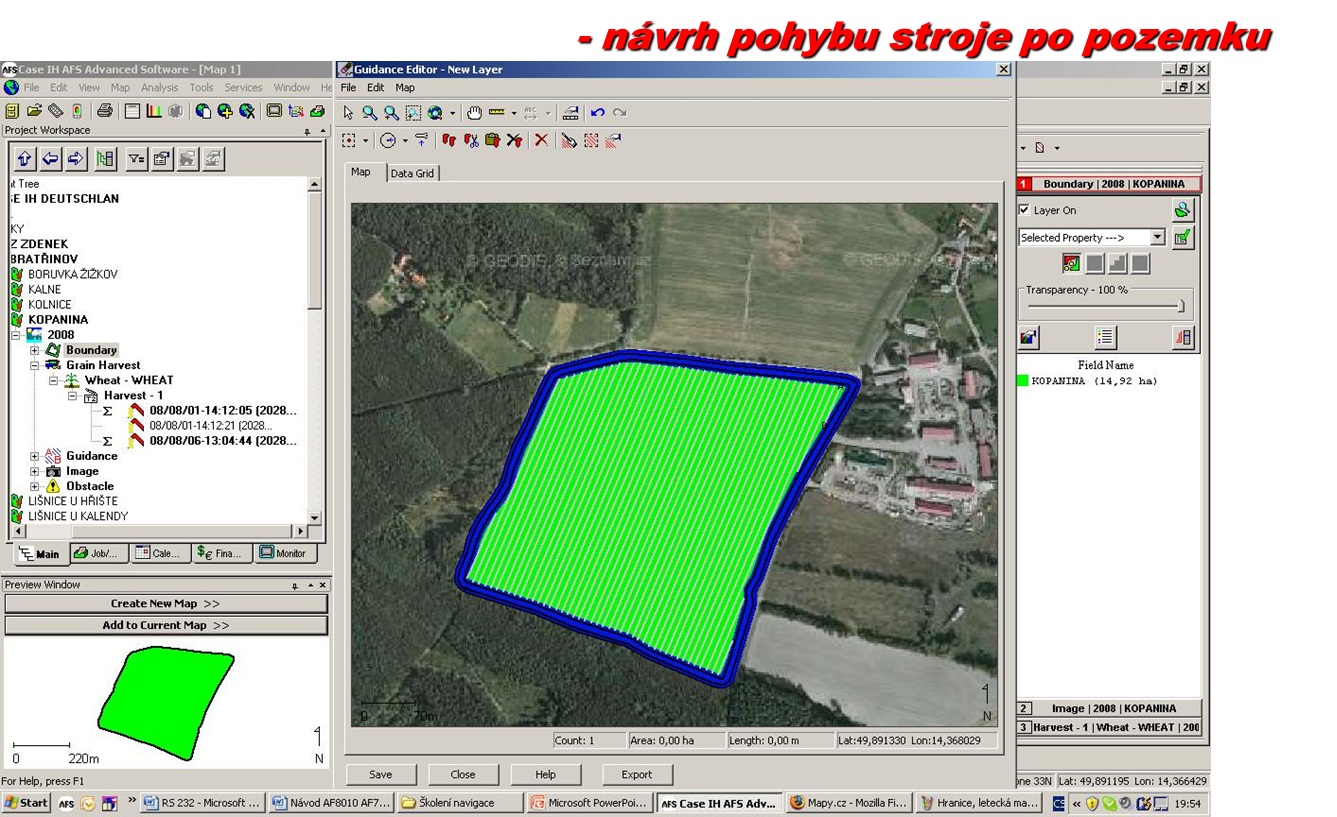Collapse the 2008 tree node

point(16,335)
